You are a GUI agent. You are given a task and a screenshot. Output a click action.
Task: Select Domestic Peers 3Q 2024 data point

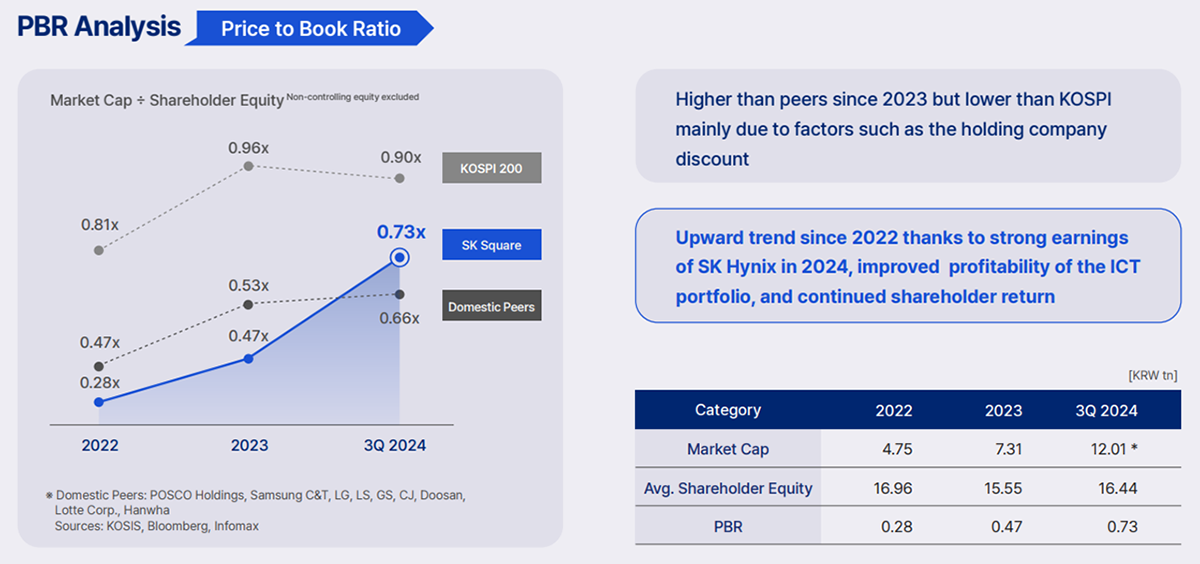pos(400,294)
